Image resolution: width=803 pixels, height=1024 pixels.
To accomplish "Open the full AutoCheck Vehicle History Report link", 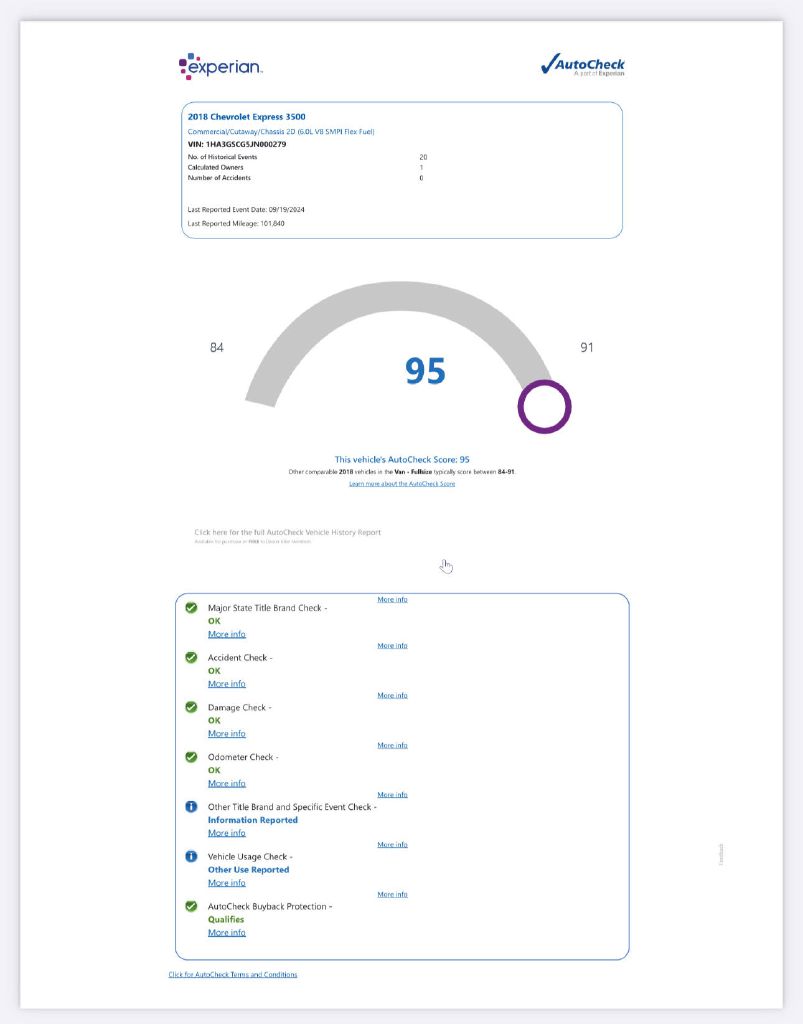I will click(x=287, y=532).
